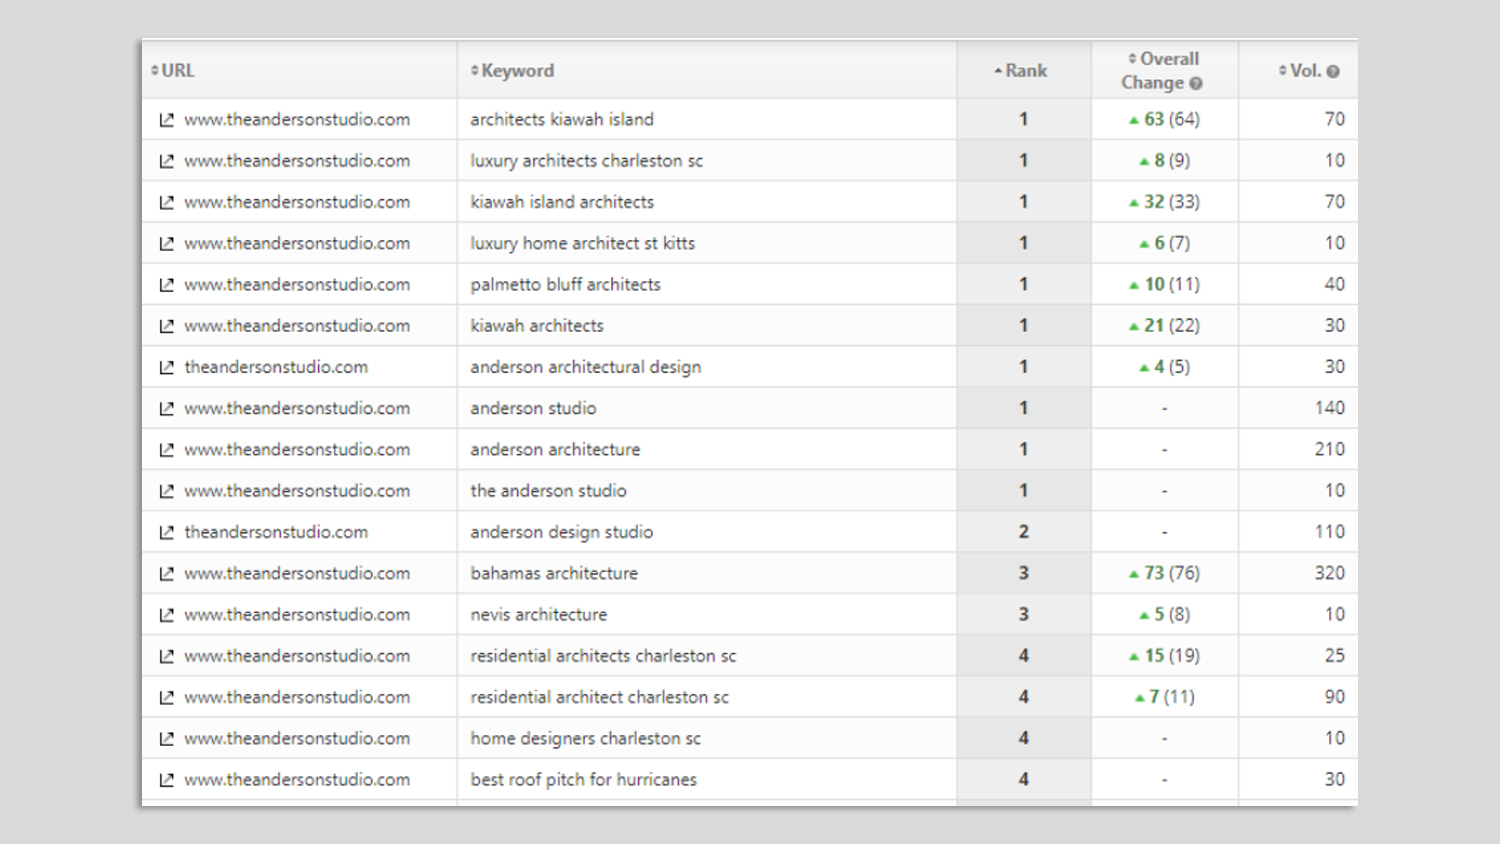Screen dimensions: 1500x844
Task: Open external link icon for anderson design studio
Action: [x=166, y=533]
